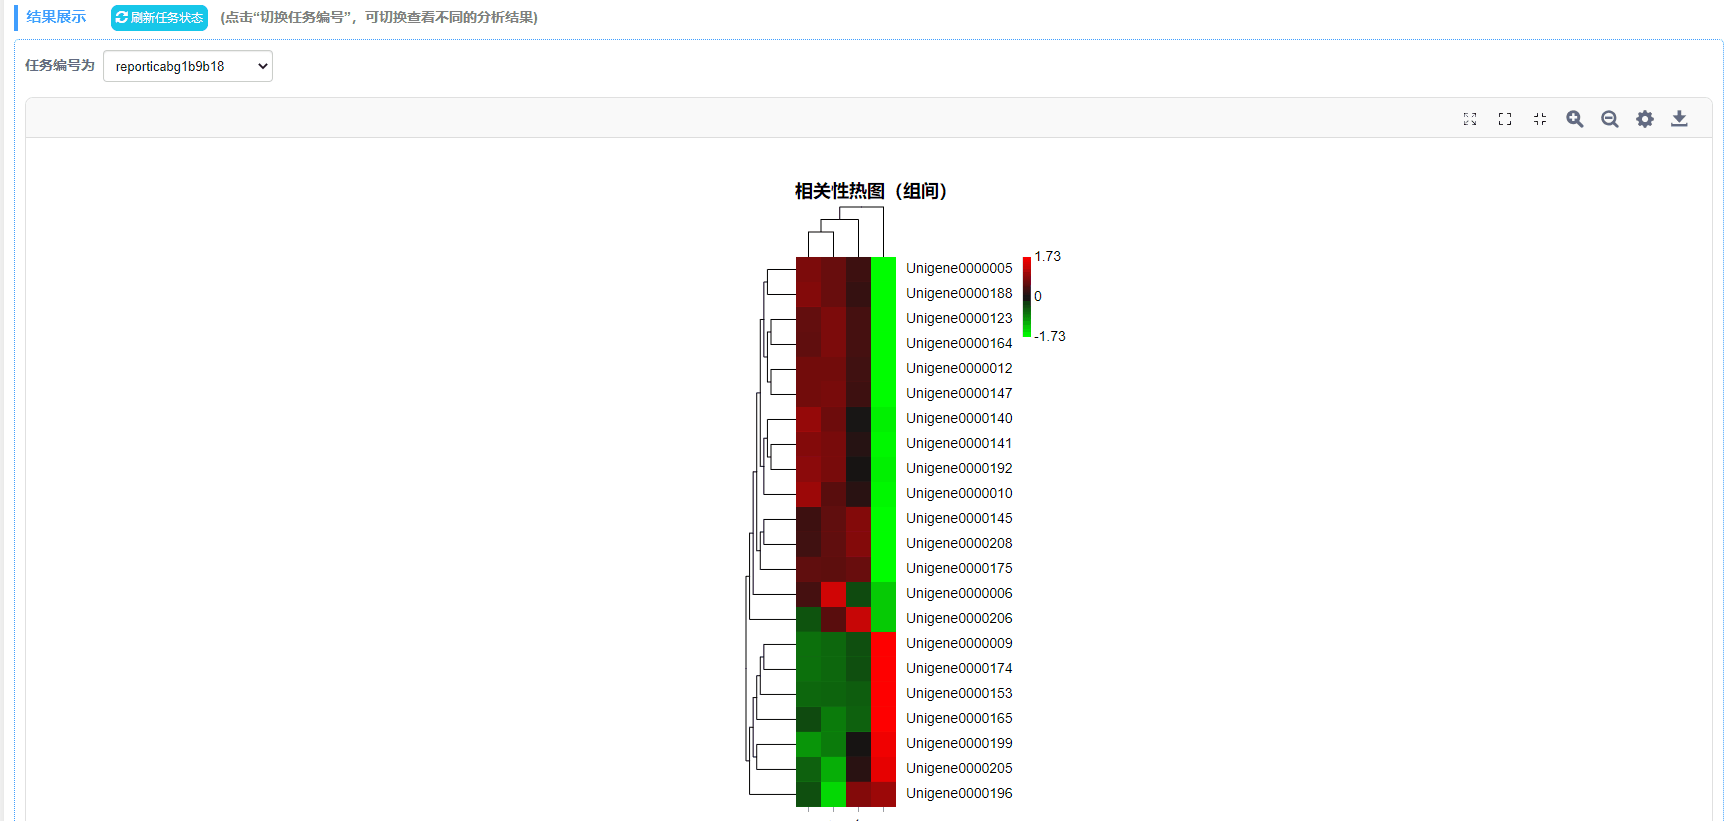This screenshot has width=1724, height=821.
Task: Click the heatmap title text
Action: [870, 191]
